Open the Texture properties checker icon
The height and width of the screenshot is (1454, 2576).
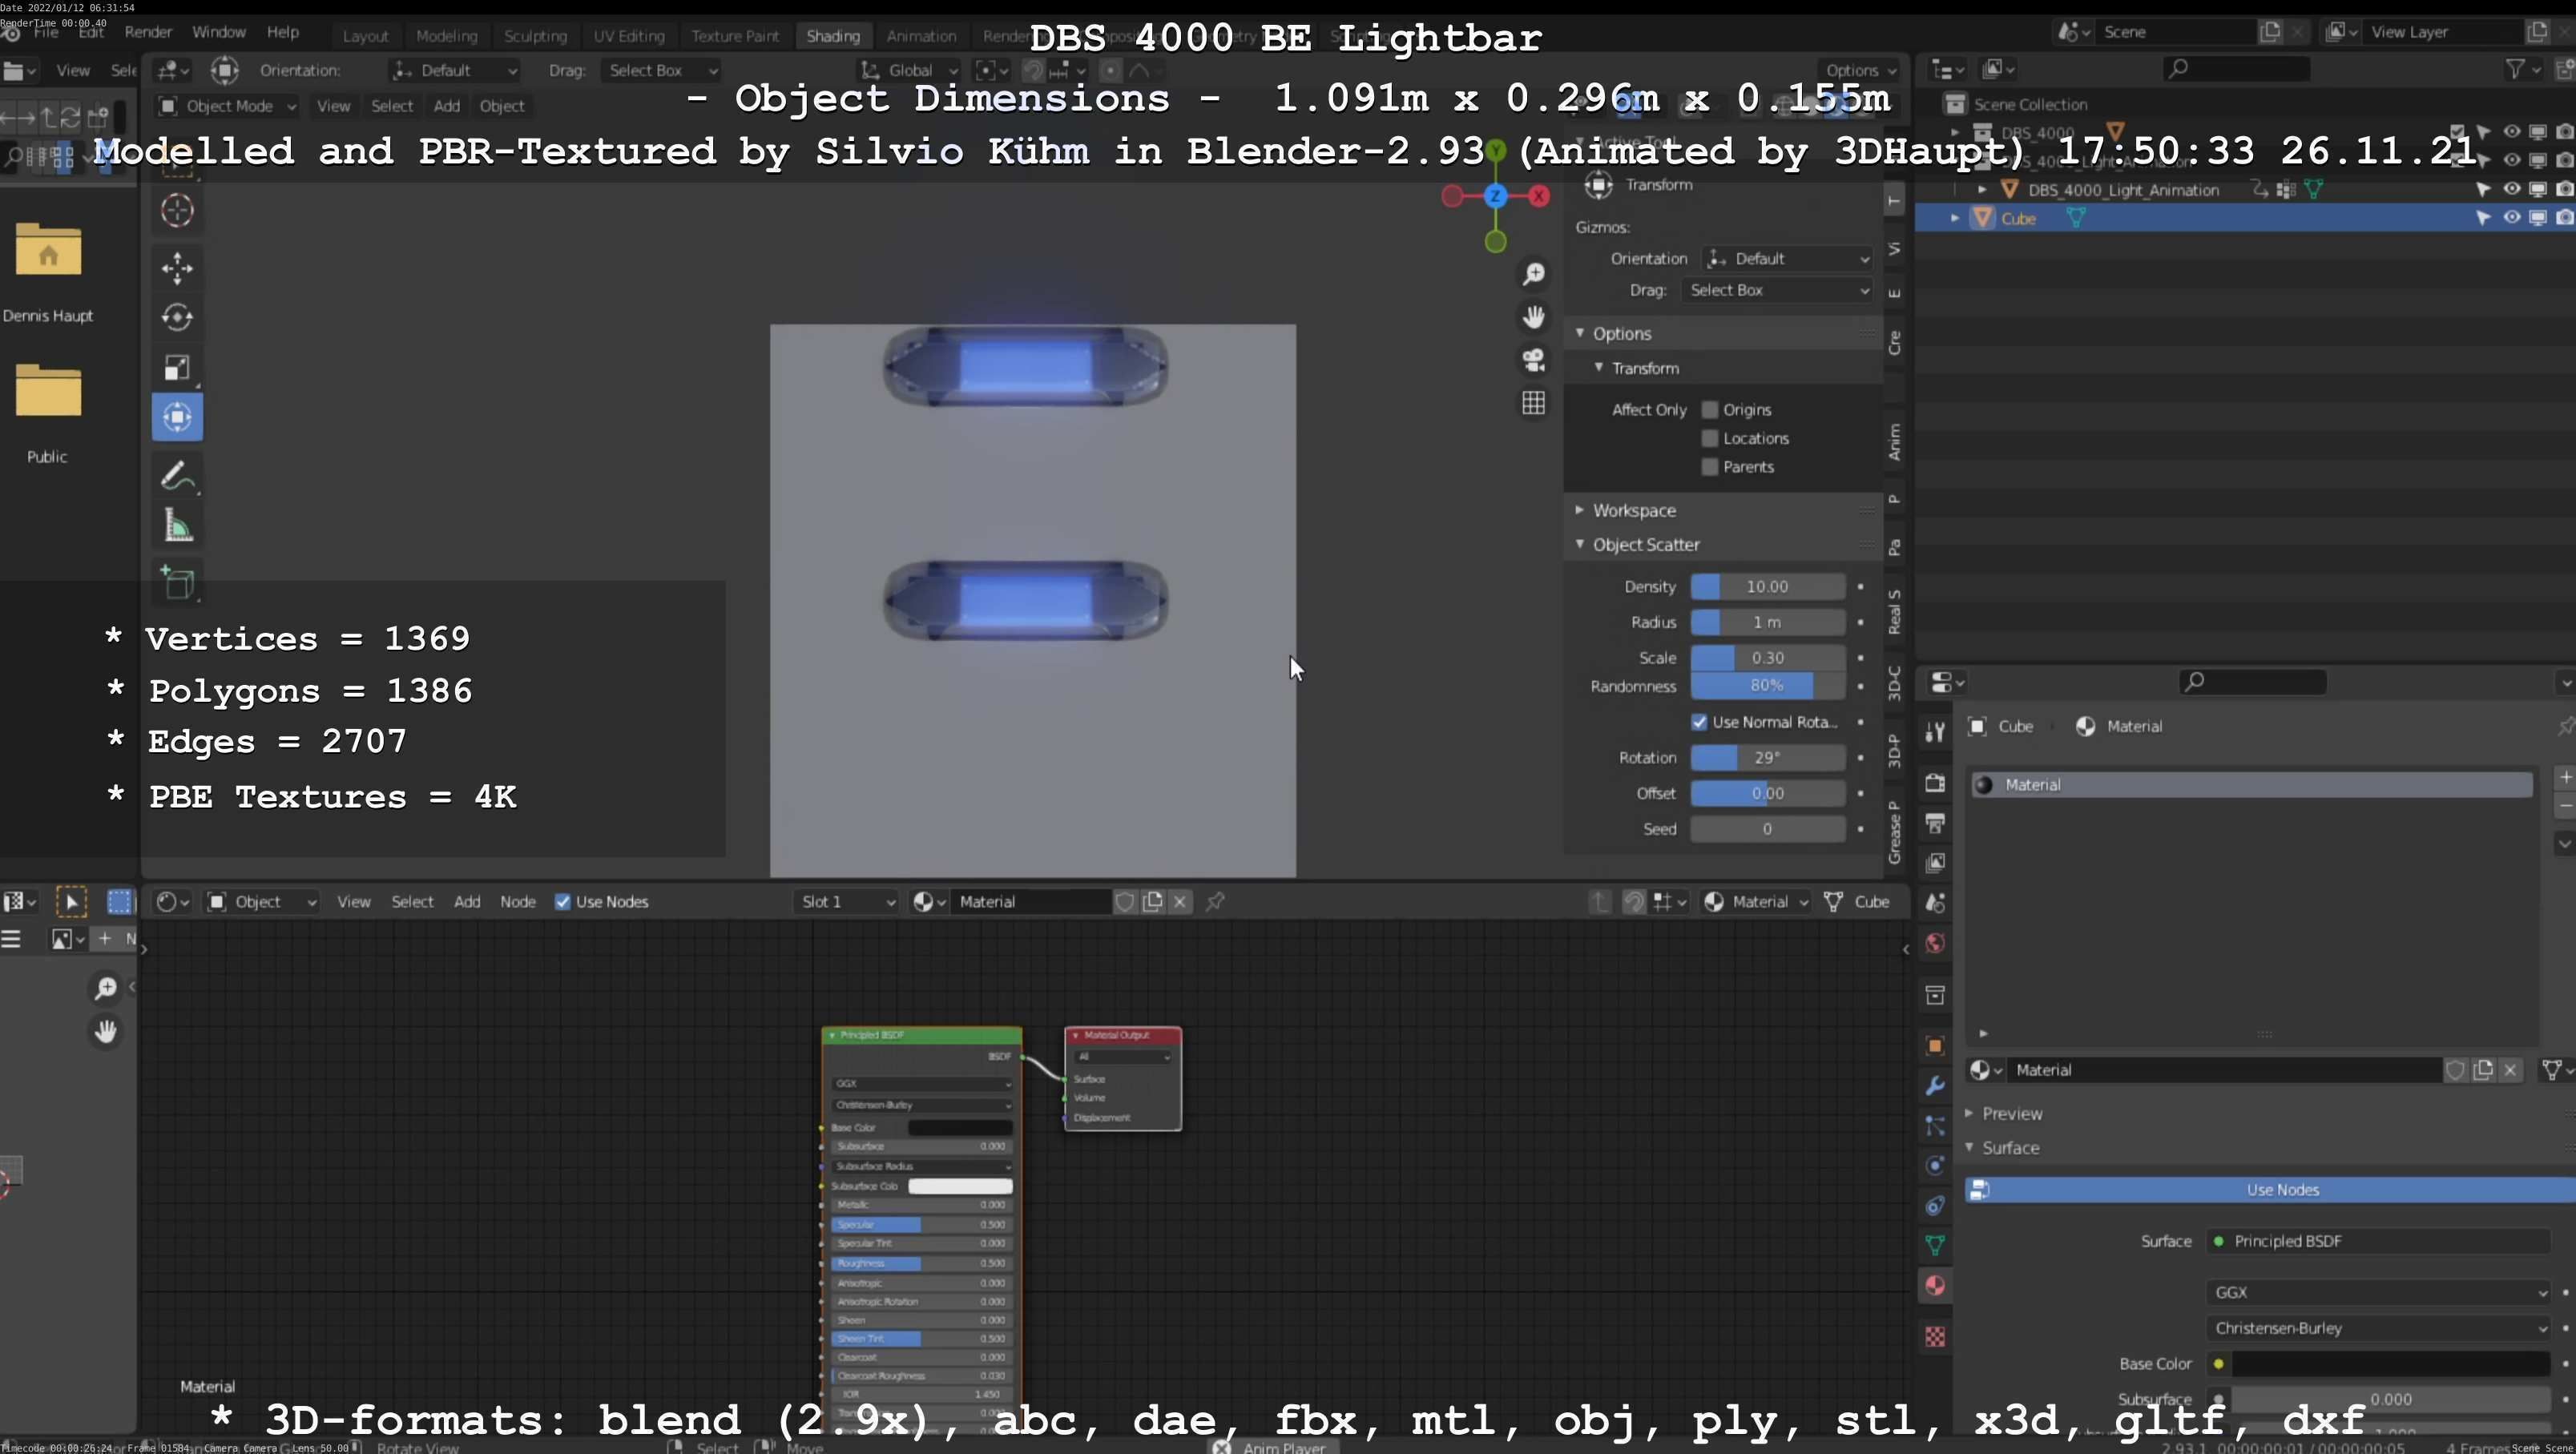tap(1935, 1337)
